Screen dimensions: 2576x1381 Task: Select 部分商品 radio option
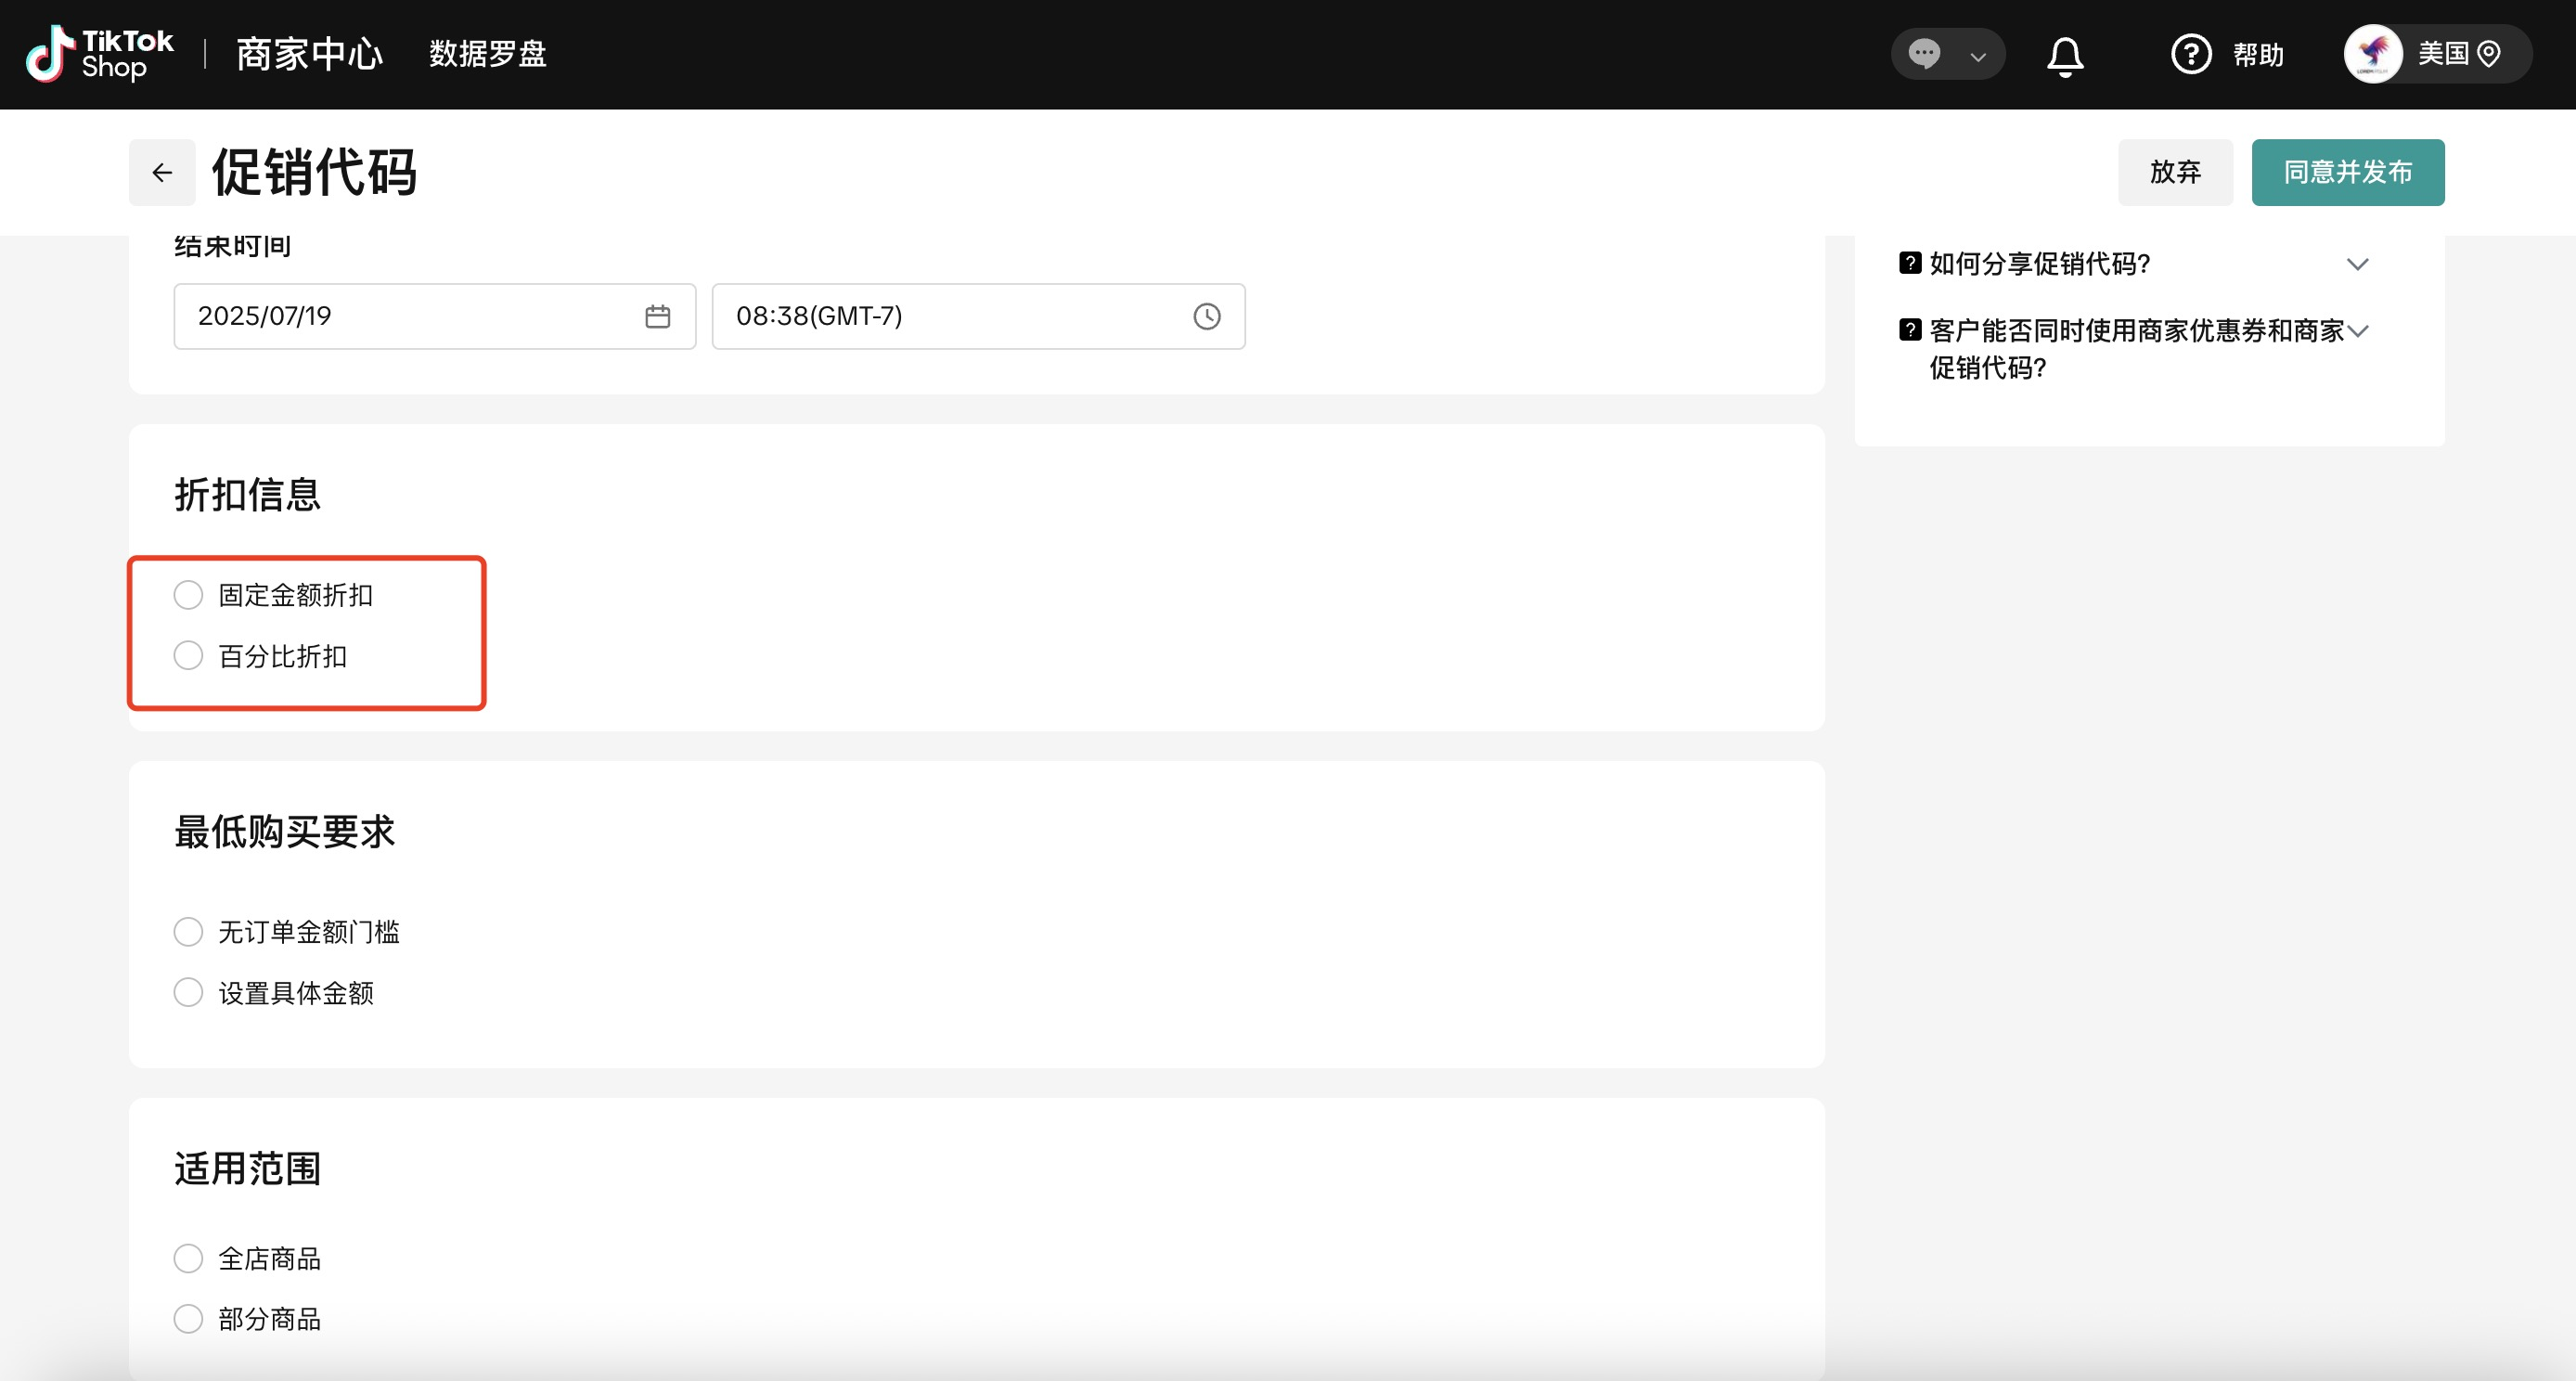(188, 1319)
